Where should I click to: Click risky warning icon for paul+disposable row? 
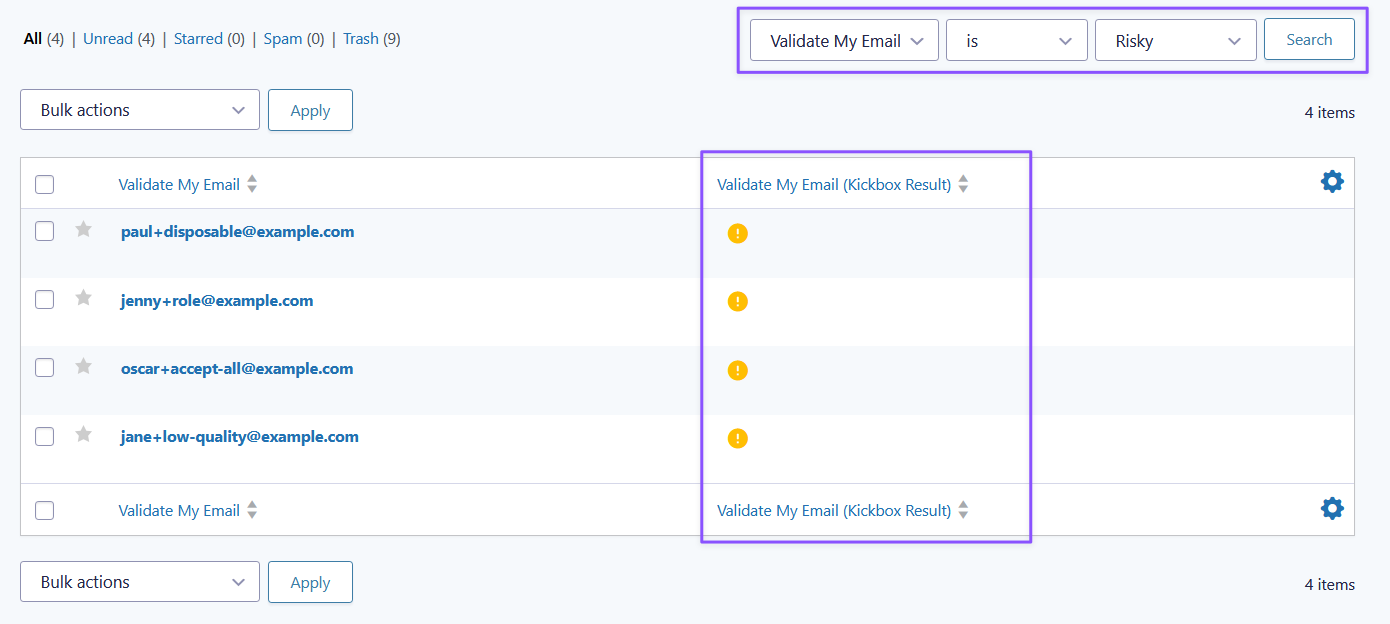click(738, 234)
